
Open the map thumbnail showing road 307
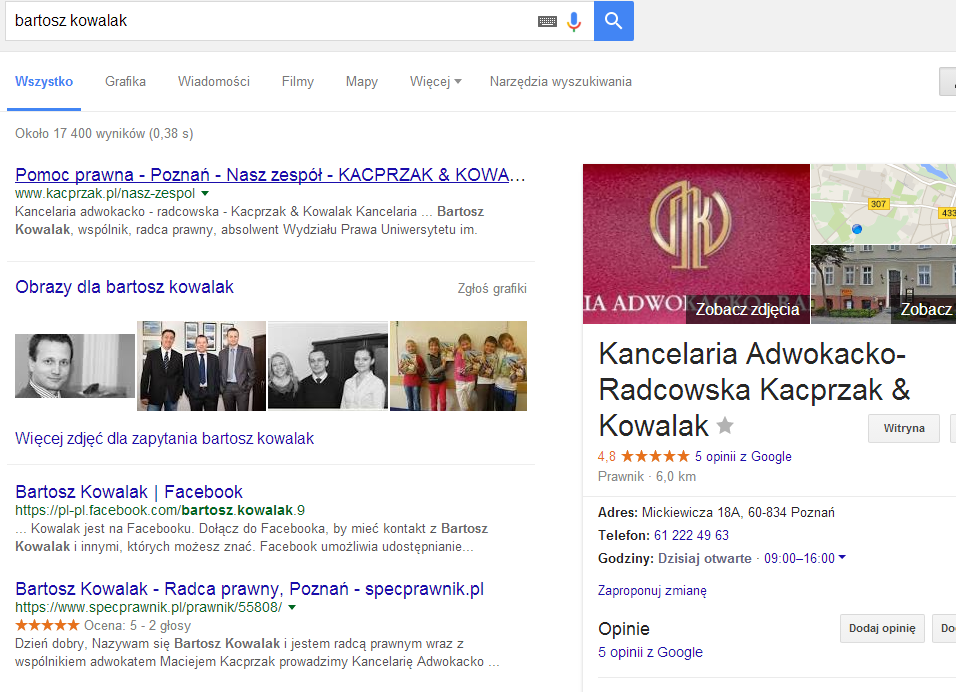click(883, 204)
